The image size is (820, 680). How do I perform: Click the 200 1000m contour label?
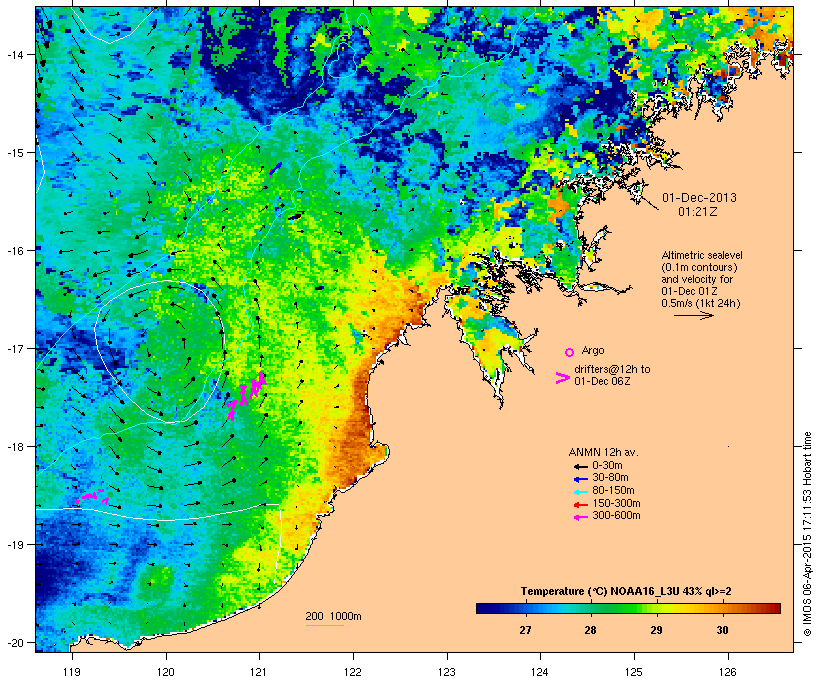point(333,616)
